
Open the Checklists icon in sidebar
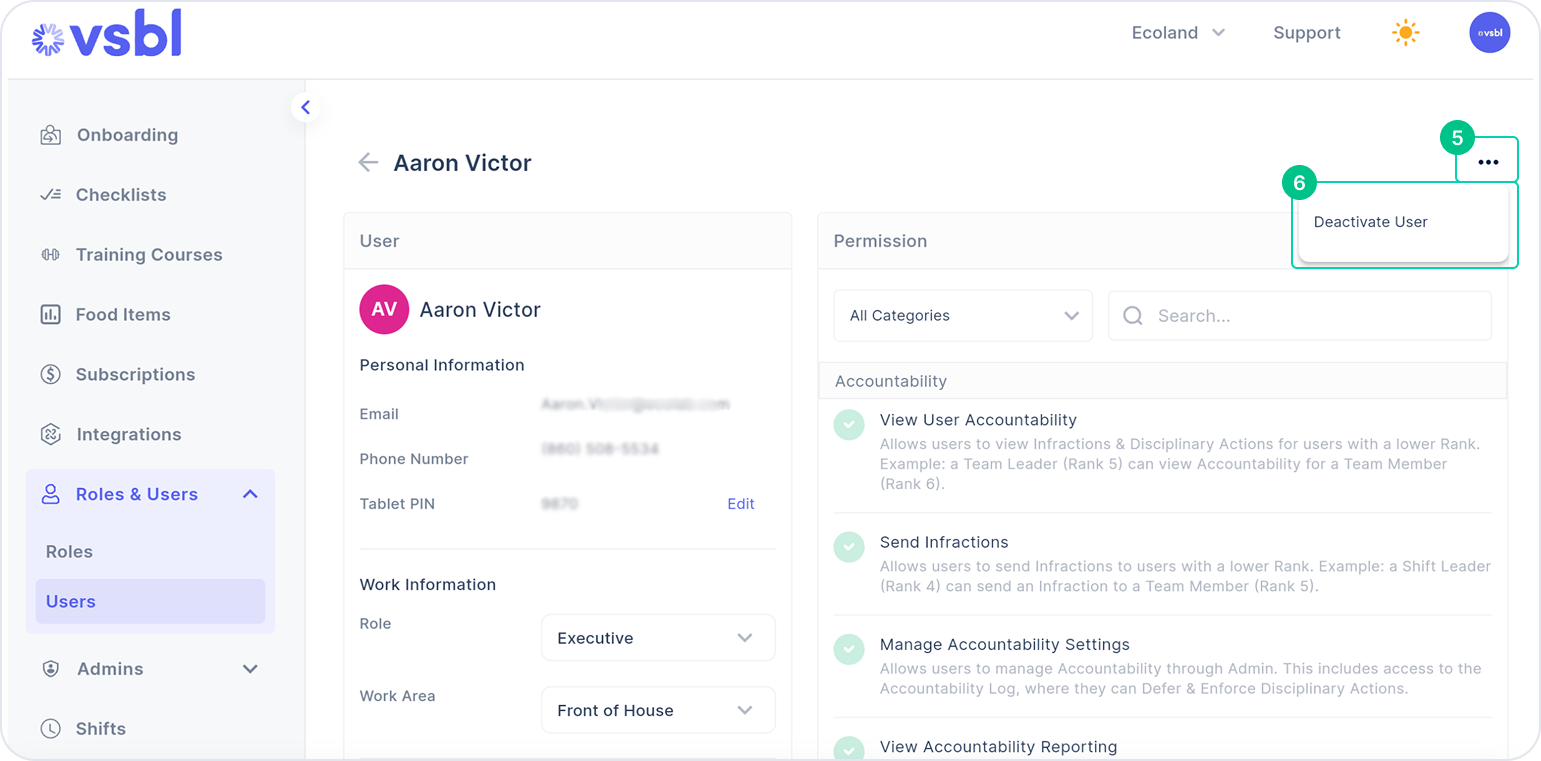point(50,195)
